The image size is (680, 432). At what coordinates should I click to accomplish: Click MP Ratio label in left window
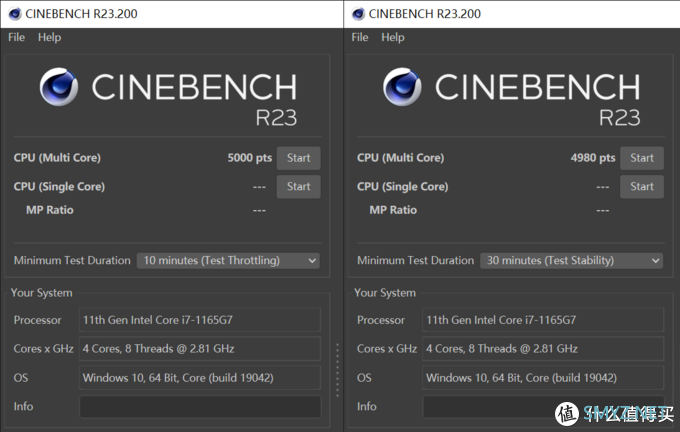pos(50,210)
